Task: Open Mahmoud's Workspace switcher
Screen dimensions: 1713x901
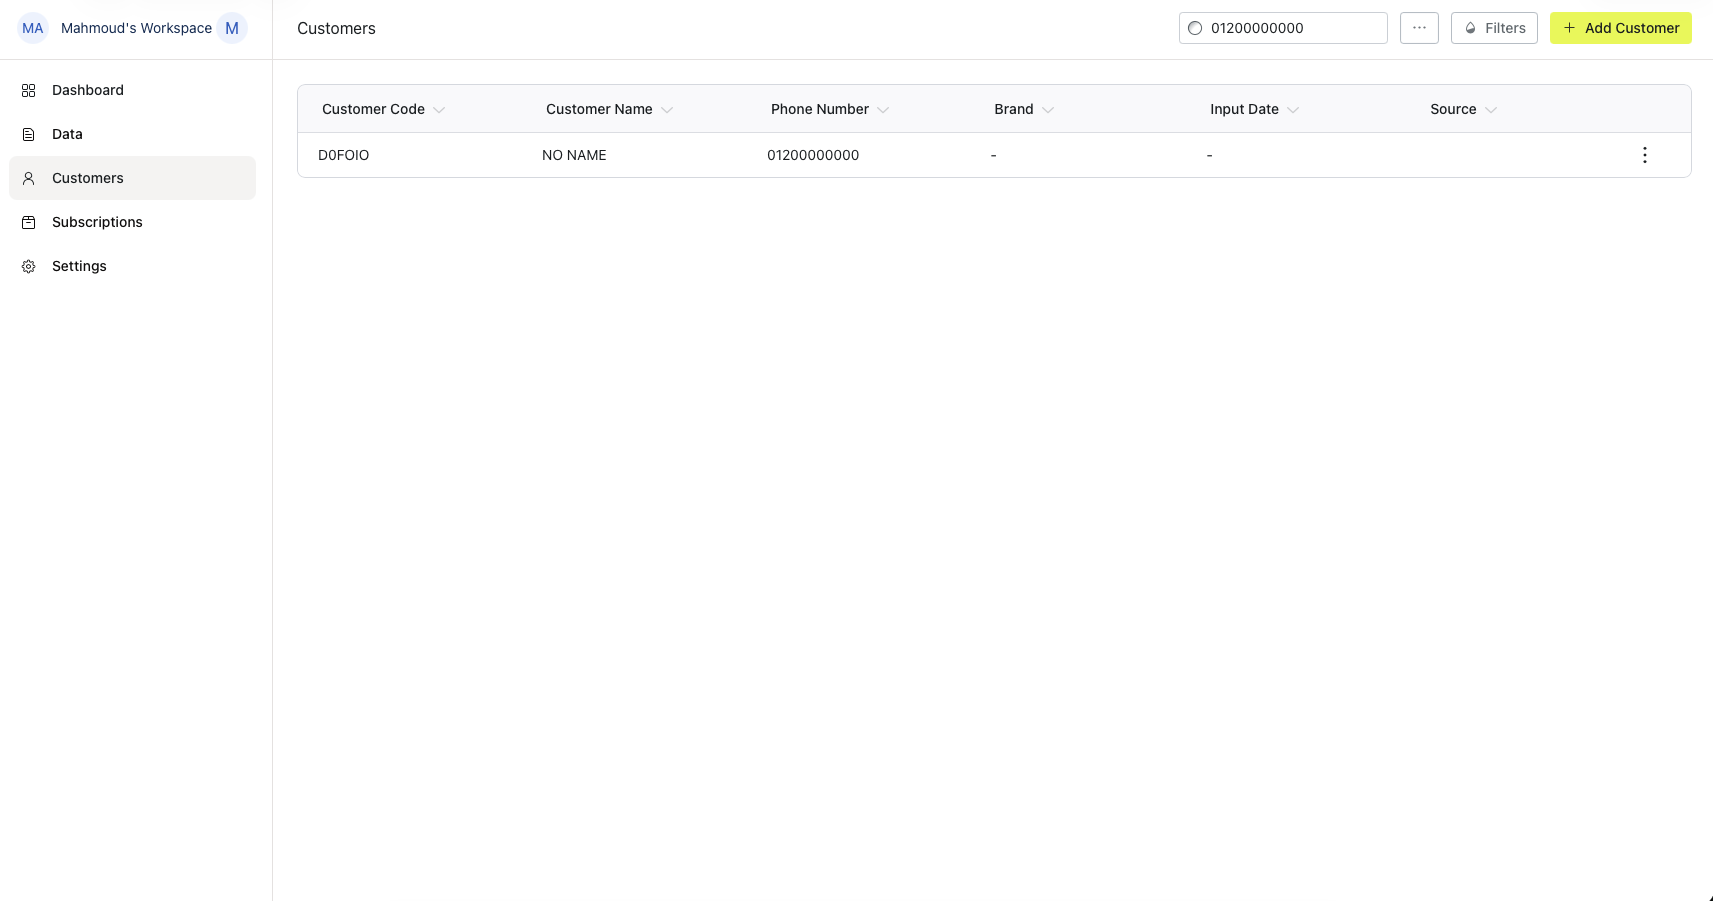Action: (x=136, y=28)
